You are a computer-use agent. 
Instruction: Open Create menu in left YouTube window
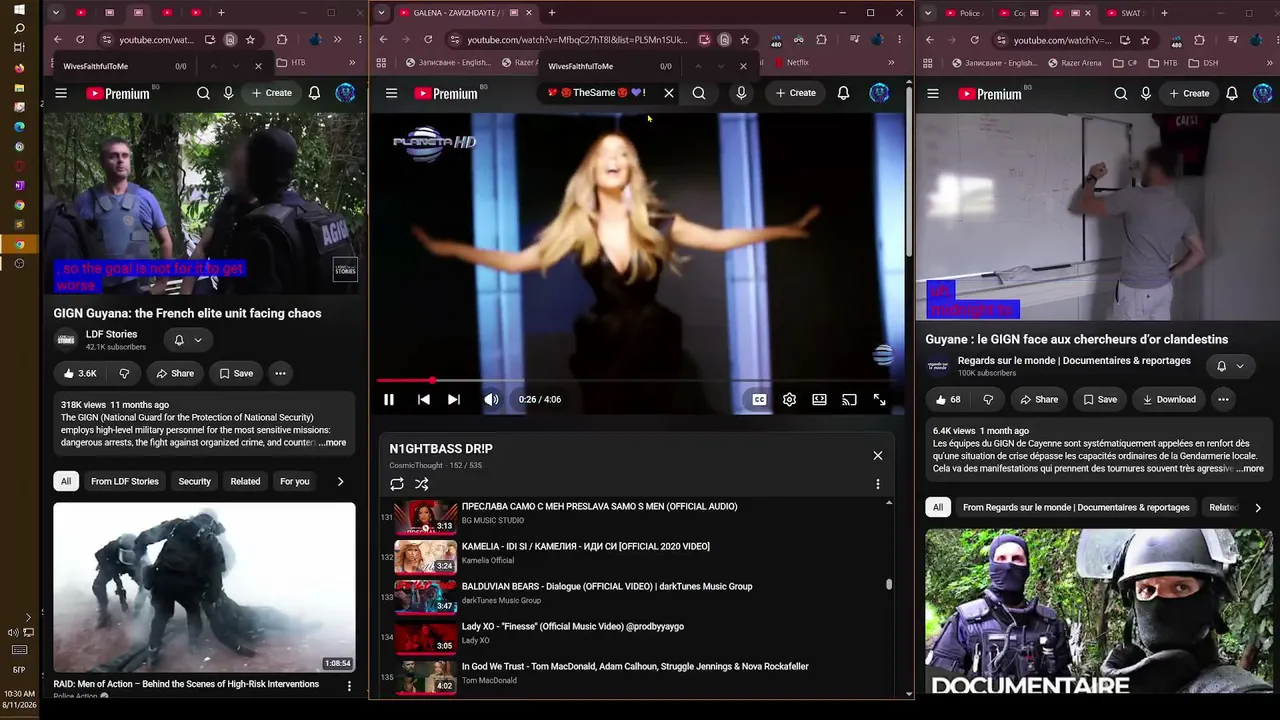click(x=272, y=93)
